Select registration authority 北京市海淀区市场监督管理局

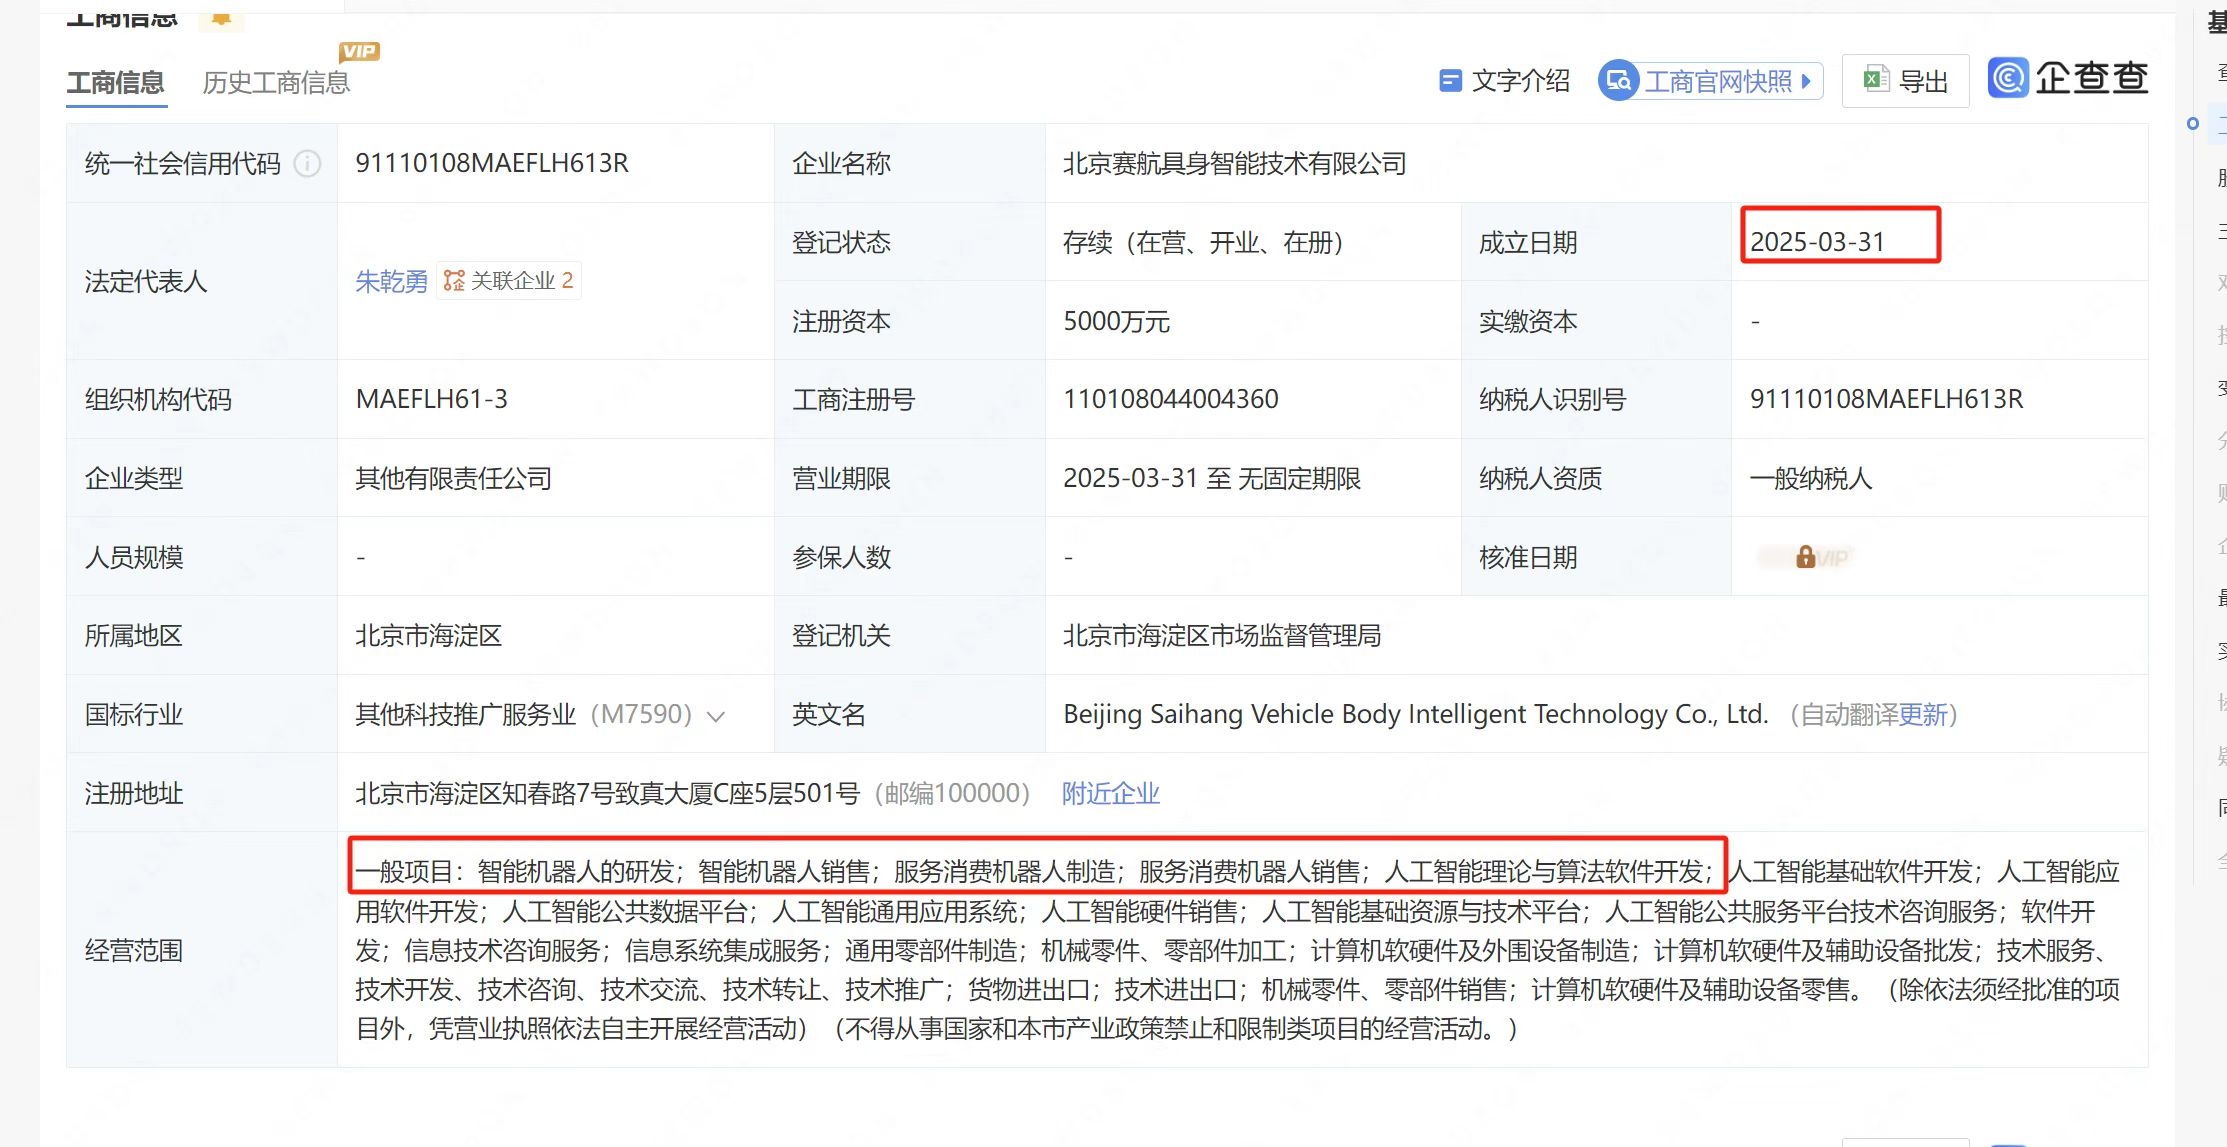tap(1221, 636)
